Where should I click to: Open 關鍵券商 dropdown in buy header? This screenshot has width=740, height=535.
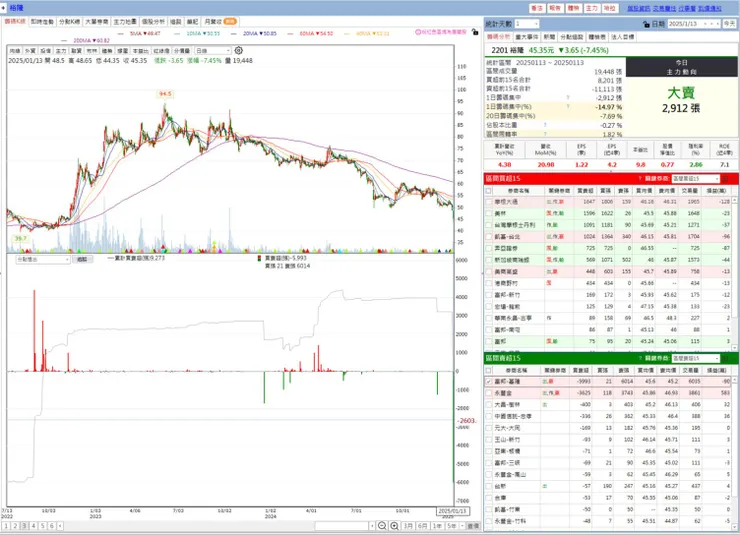tap(696, 179)
